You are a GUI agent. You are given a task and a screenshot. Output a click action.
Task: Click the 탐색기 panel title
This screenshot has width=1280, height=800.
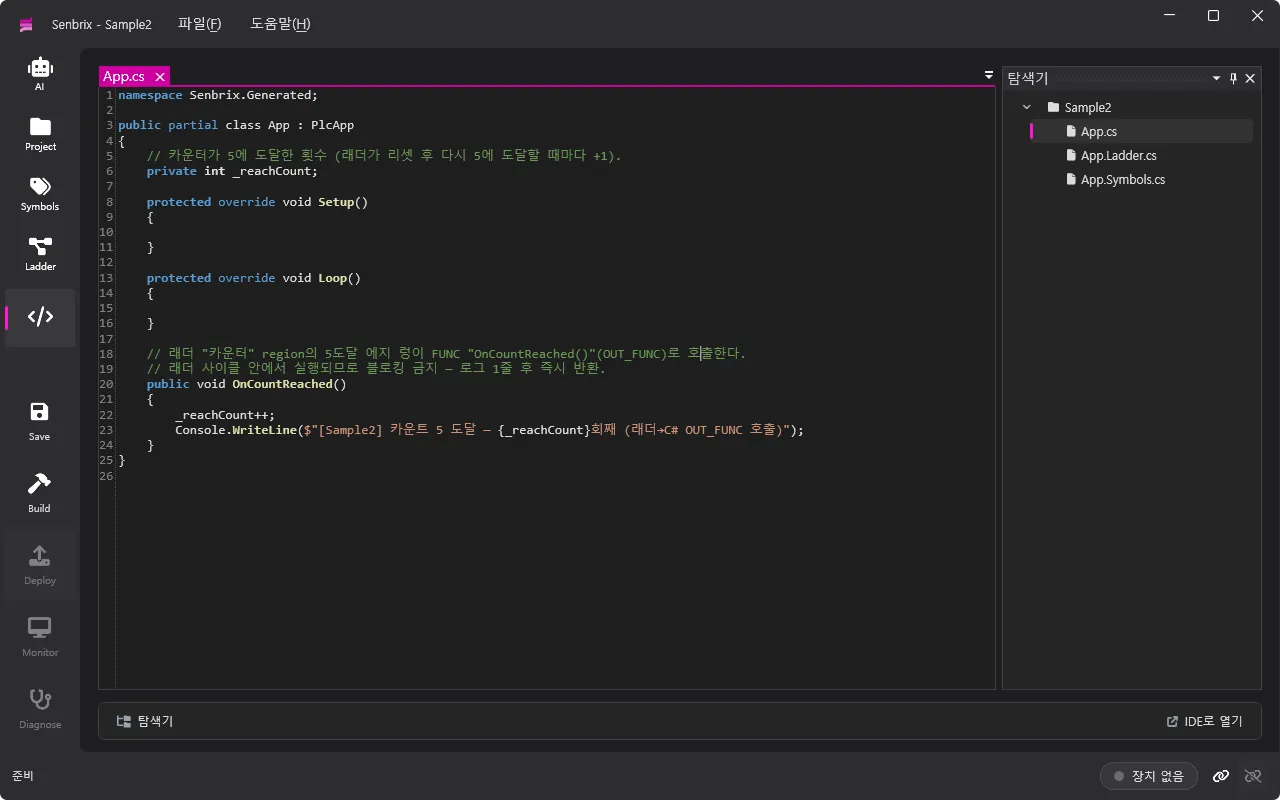click(x=1028, y=78)
